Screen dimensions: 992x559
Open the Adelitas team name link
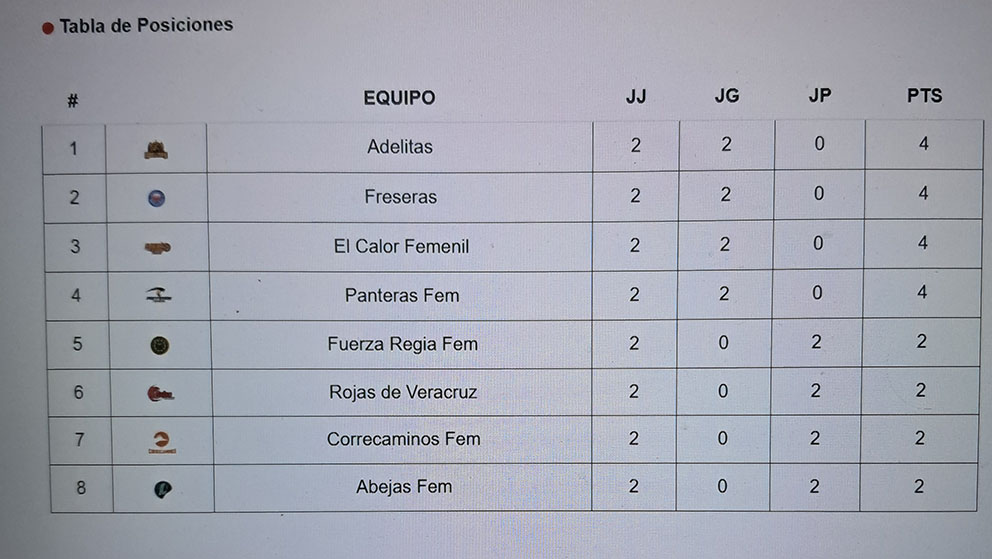pyautogui.click(x=400, y=147)
